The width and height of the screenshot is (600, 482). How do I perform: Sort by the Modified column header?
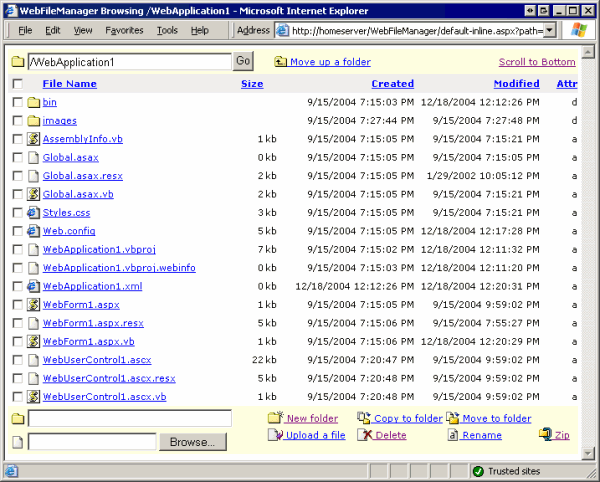pyautogui.click(x=517, y=84)
